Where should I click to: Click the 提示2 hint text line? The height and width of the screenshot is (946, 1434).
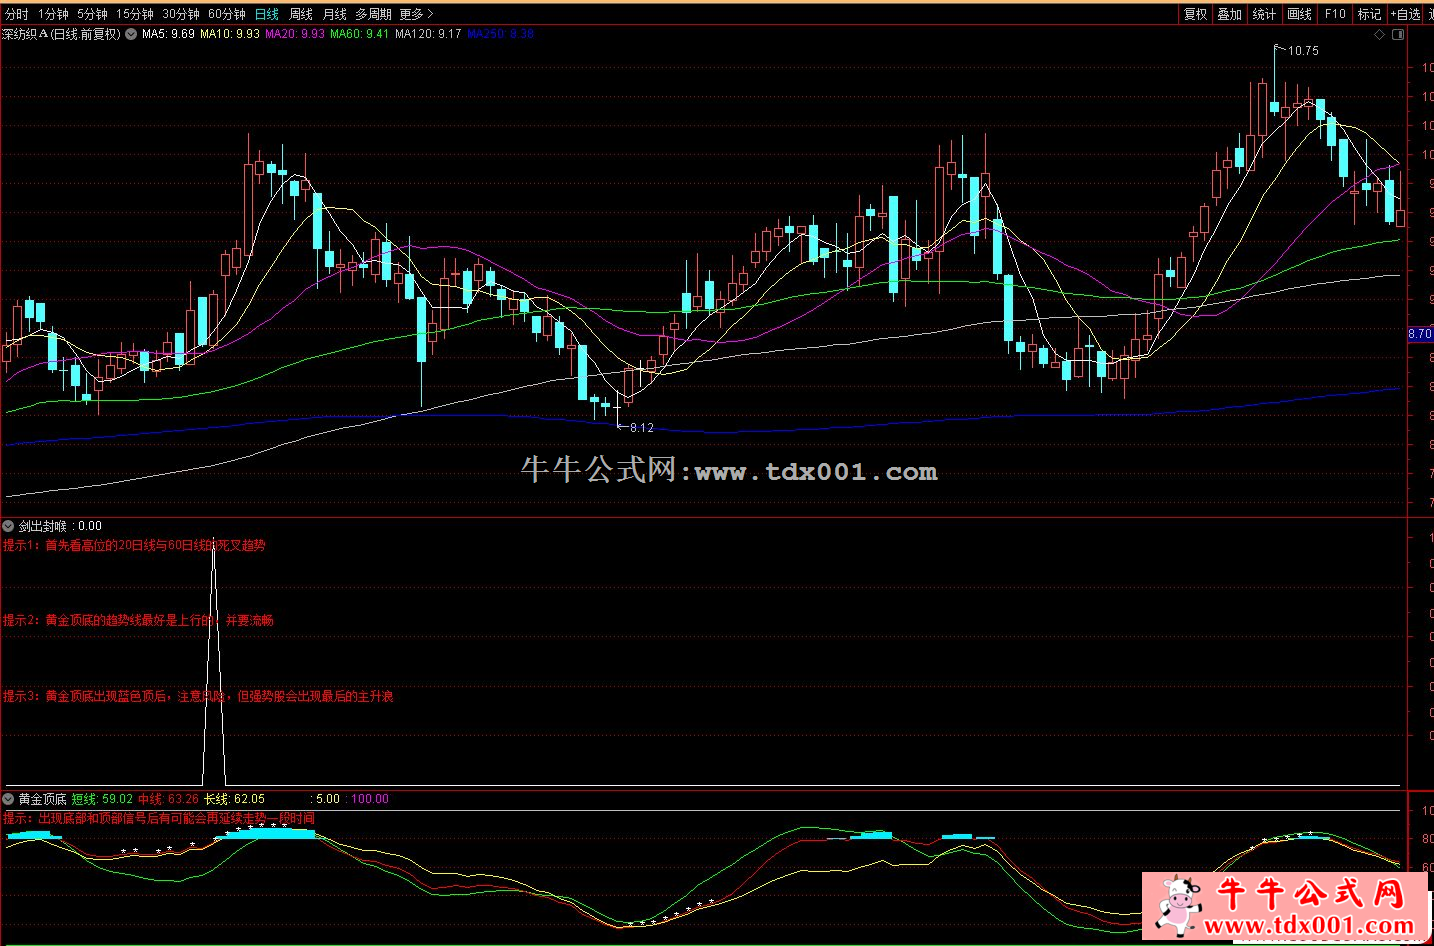pyautogui.click(x=138, y=620)
